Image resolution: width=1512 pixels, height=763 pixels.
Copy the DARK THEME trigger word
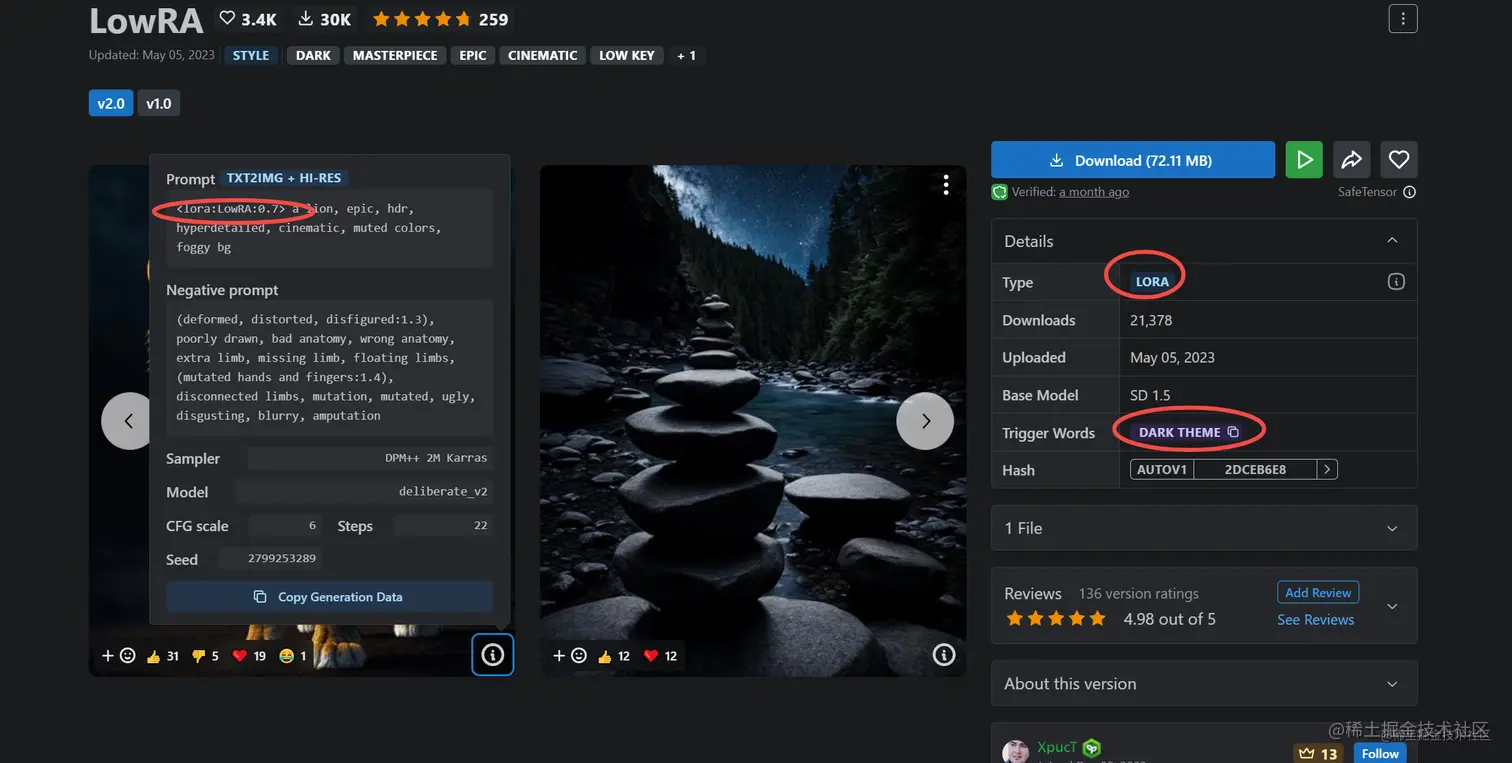(1233, 432)
